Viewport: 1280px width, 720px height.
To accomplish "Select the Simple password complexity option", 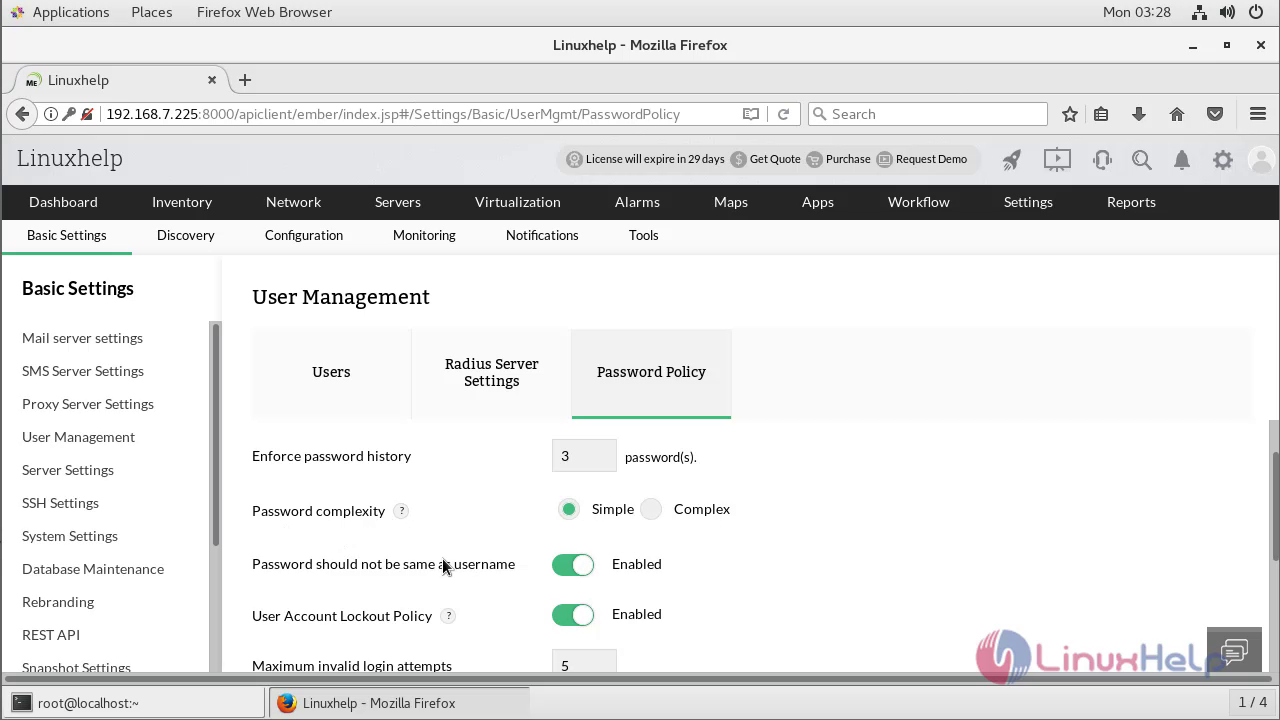I will point(569,509).
